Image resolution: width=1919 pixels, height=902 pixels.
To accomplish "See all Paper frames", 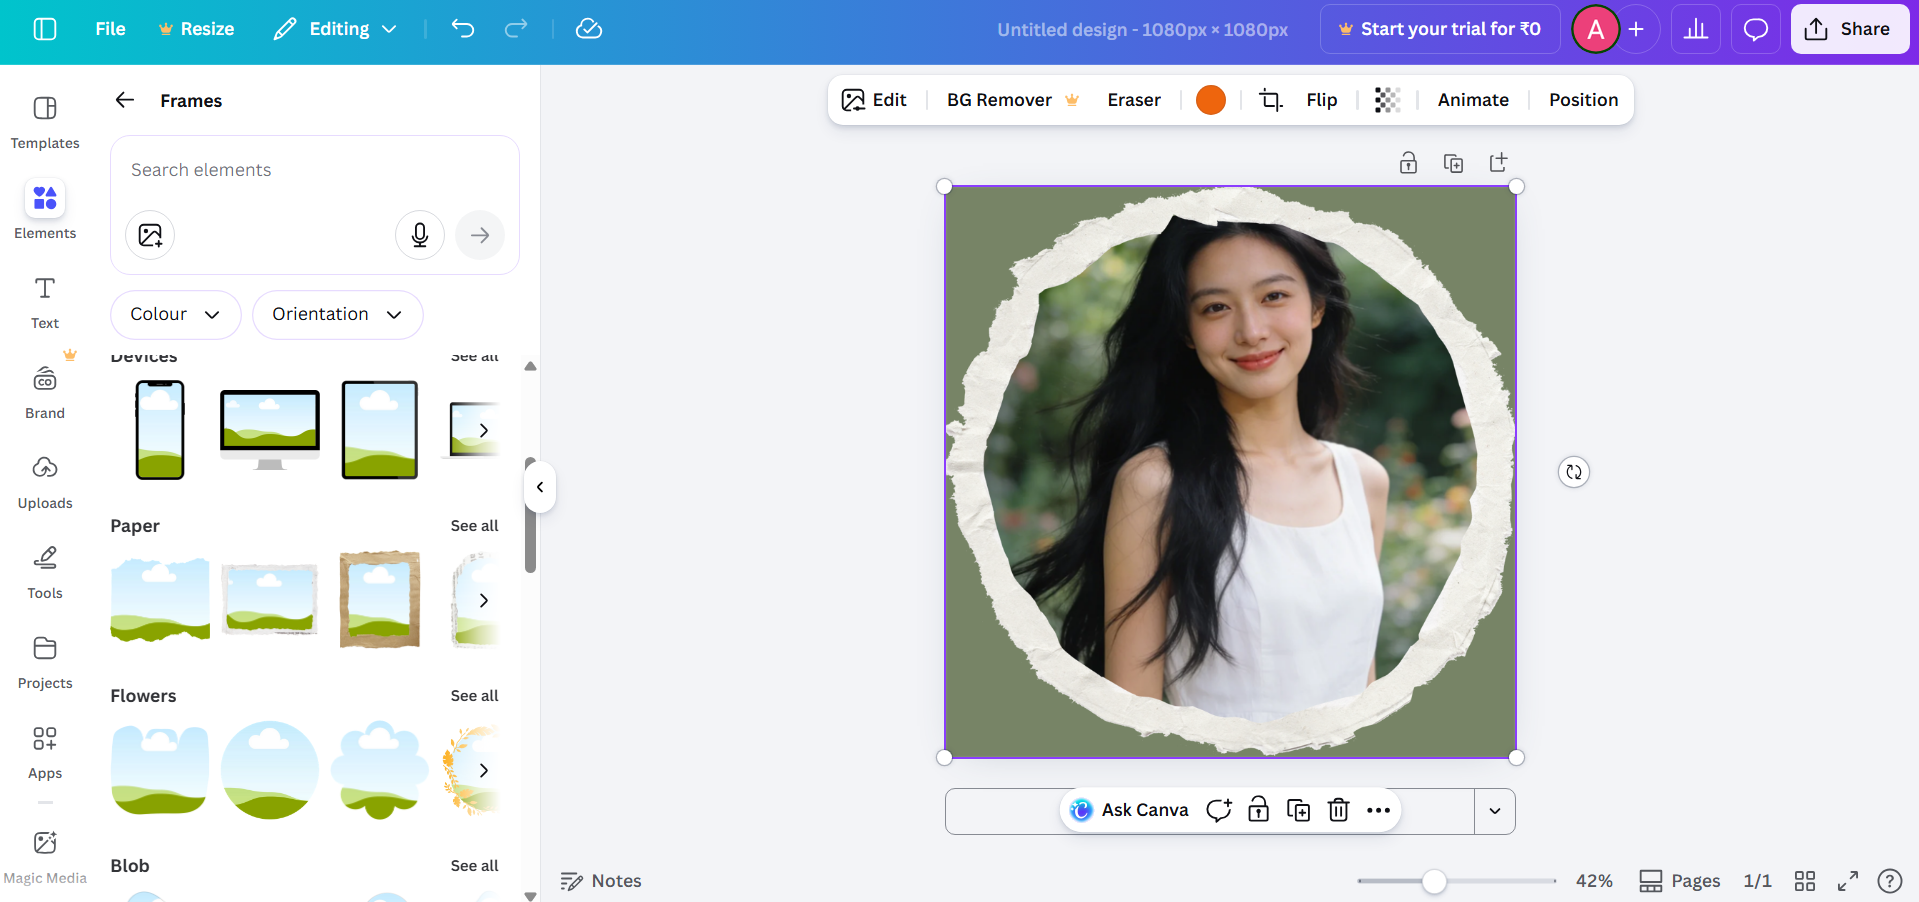I will 474,526.
